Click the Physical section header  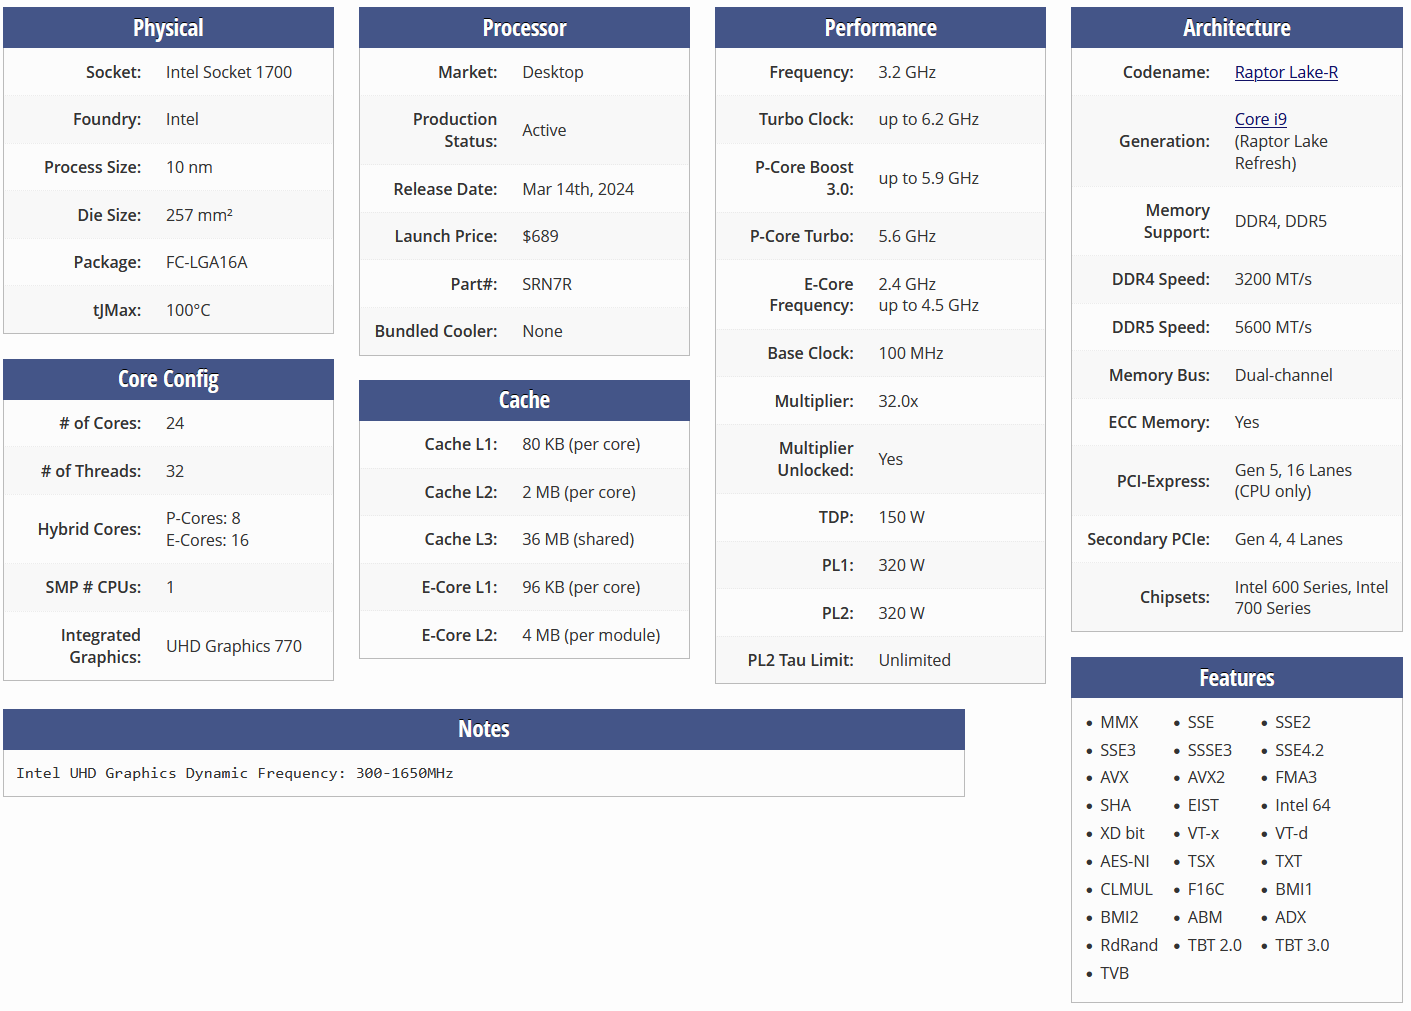pos(168,28)
